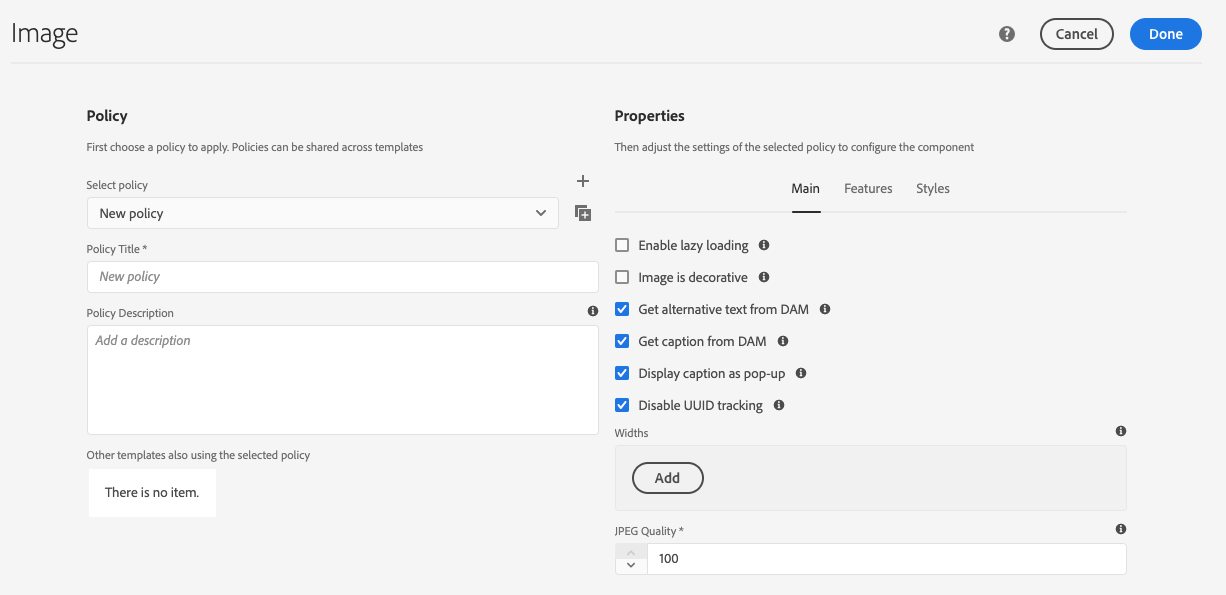Enable lazy loading checkbox
Viewport: 1226px width, 595px height.
[622, 245]
